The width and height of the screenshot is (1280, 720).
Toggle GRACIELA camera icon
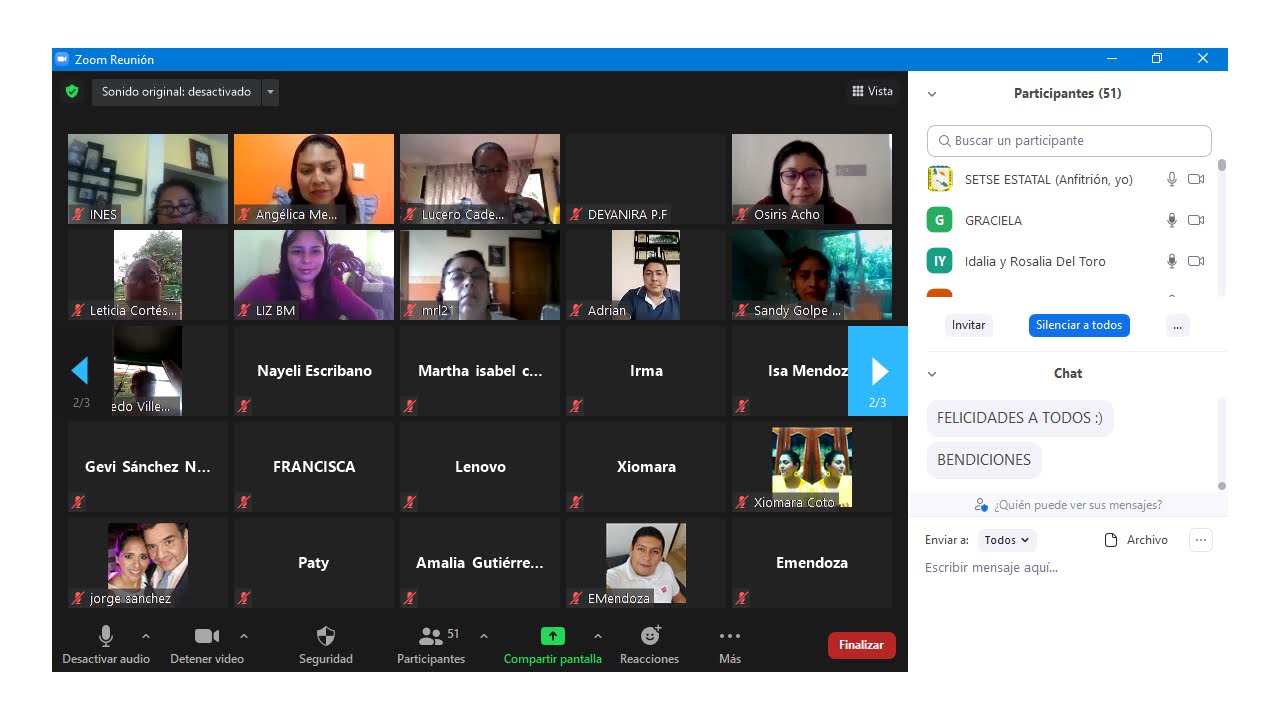click(1196, 221)
